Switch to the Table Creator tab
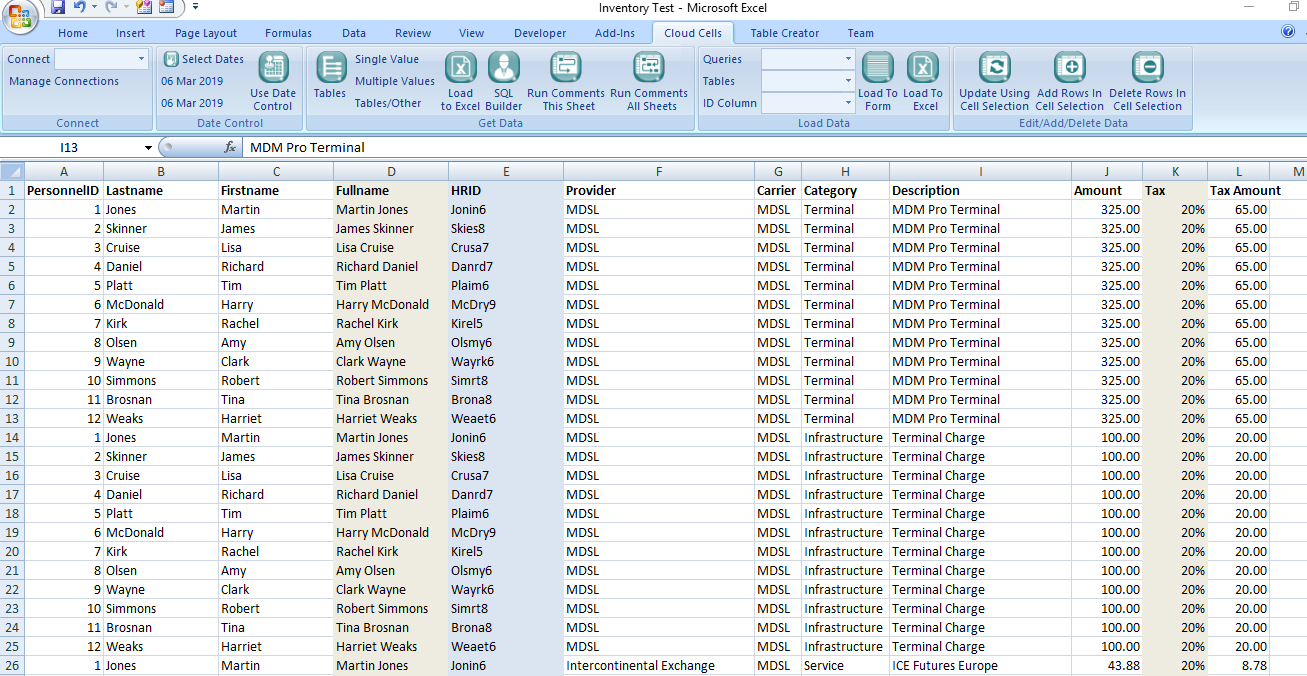The image size is (1307, 676). [784, 33]
